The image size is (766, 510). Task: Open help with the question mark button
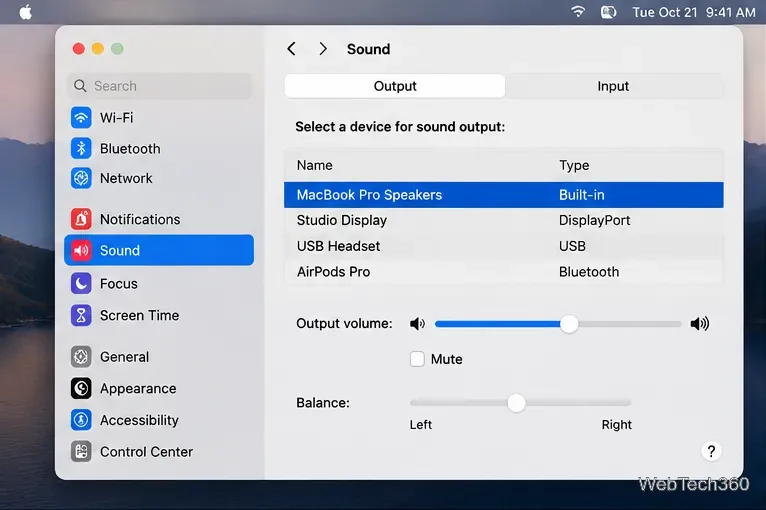pyautogui.click(x=711, y=451)
